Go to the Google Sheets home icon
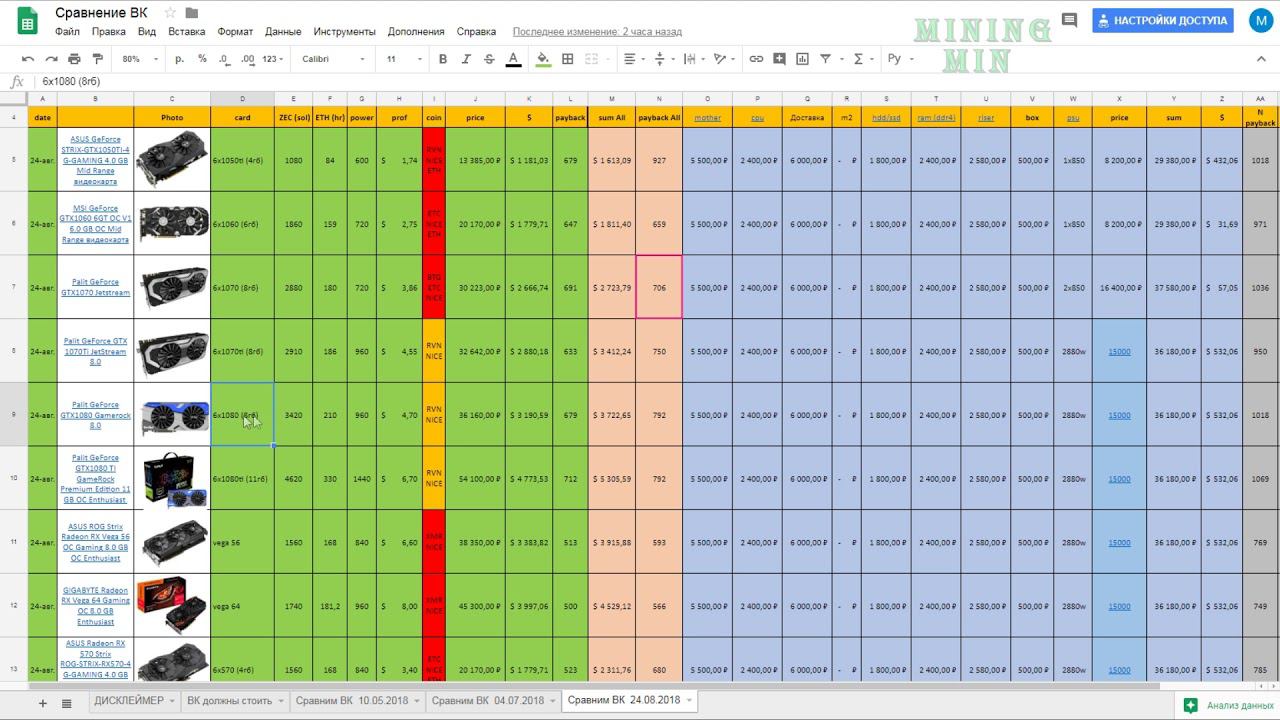Viewport: 1280px width, 720px height. pyautogui.click(x=27, y=22)
